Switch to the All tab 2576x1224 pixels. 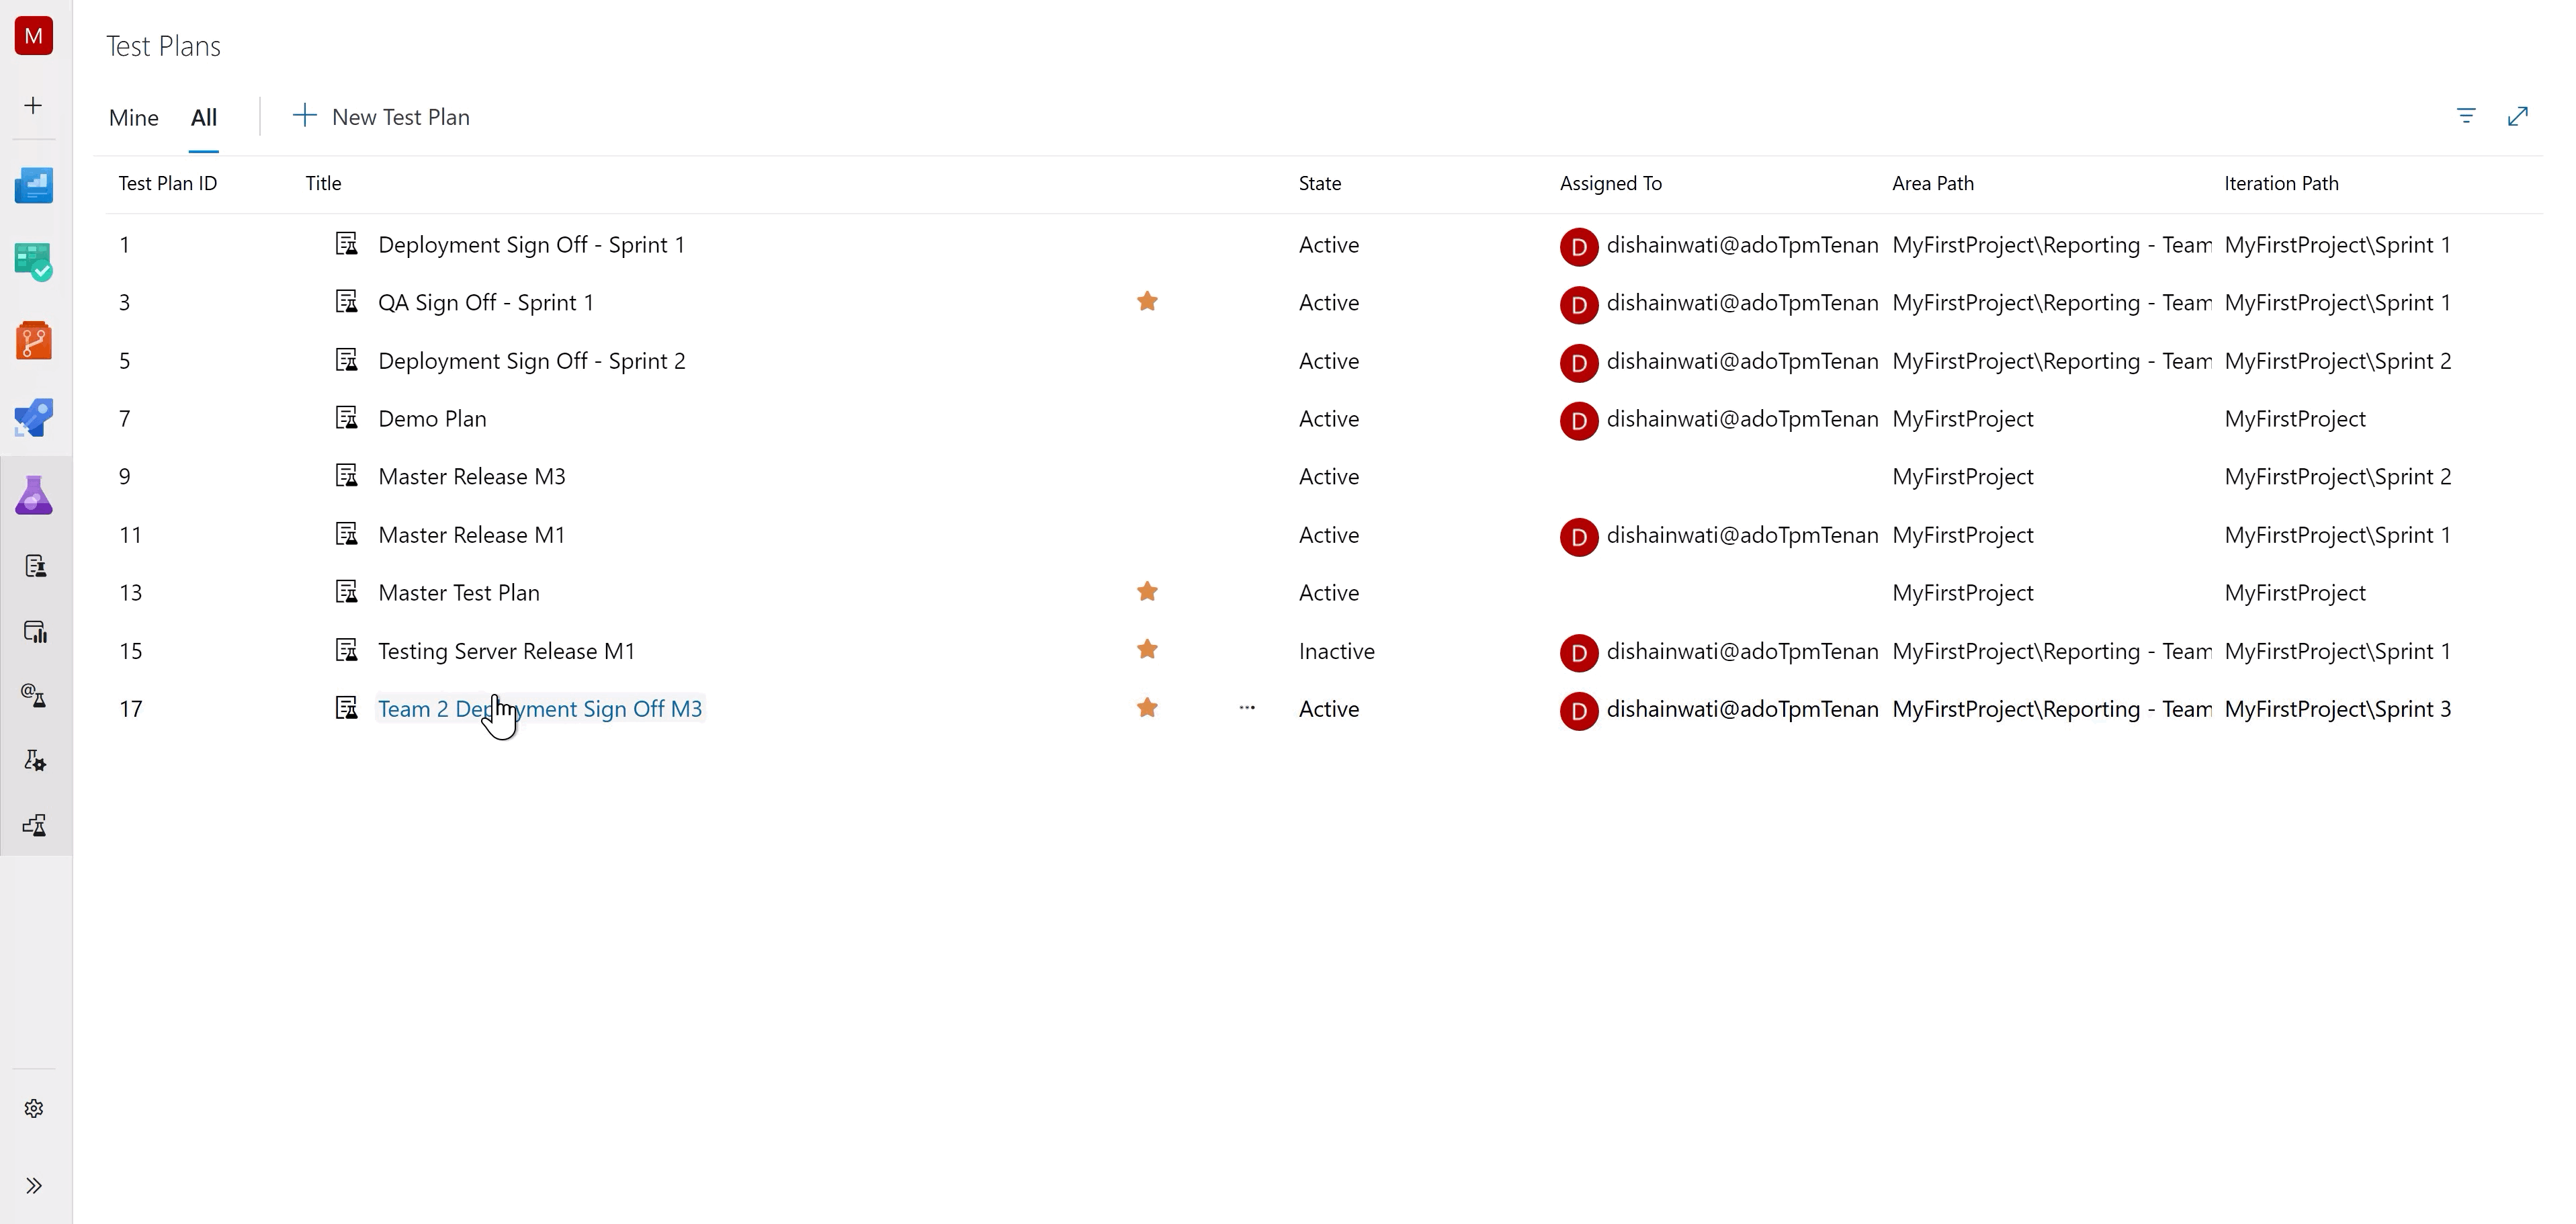204,117
